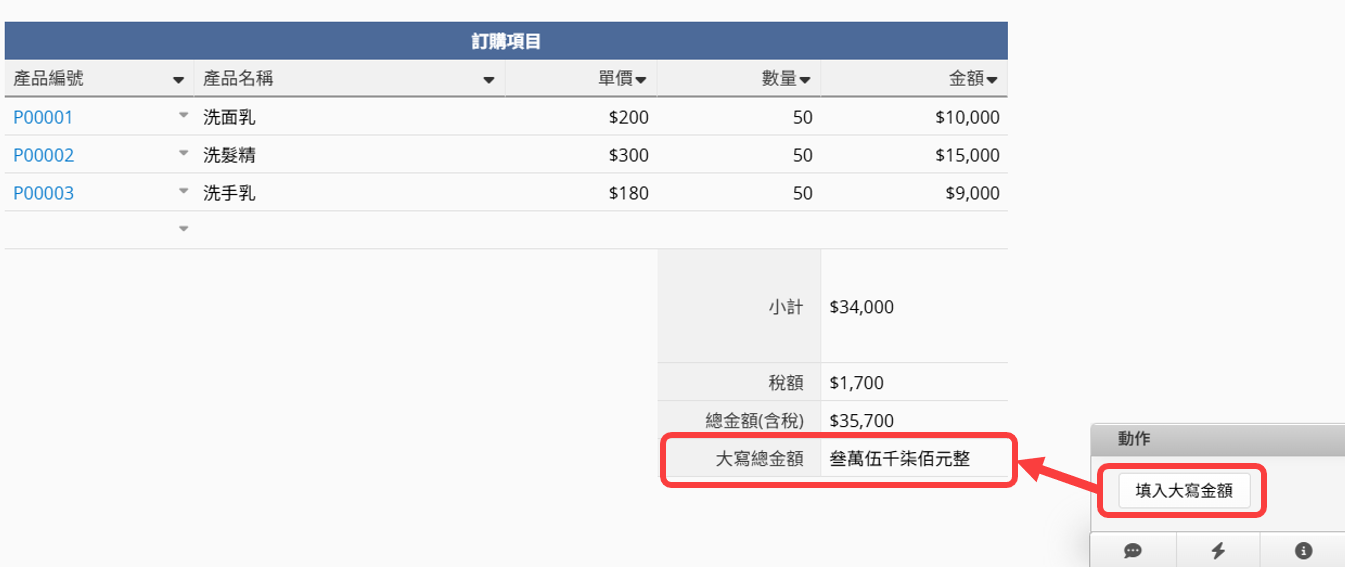Viewport: 1345px width, 572px height.
Task: Open the dropdown arrow beside P00002
Action: [183, 154]
